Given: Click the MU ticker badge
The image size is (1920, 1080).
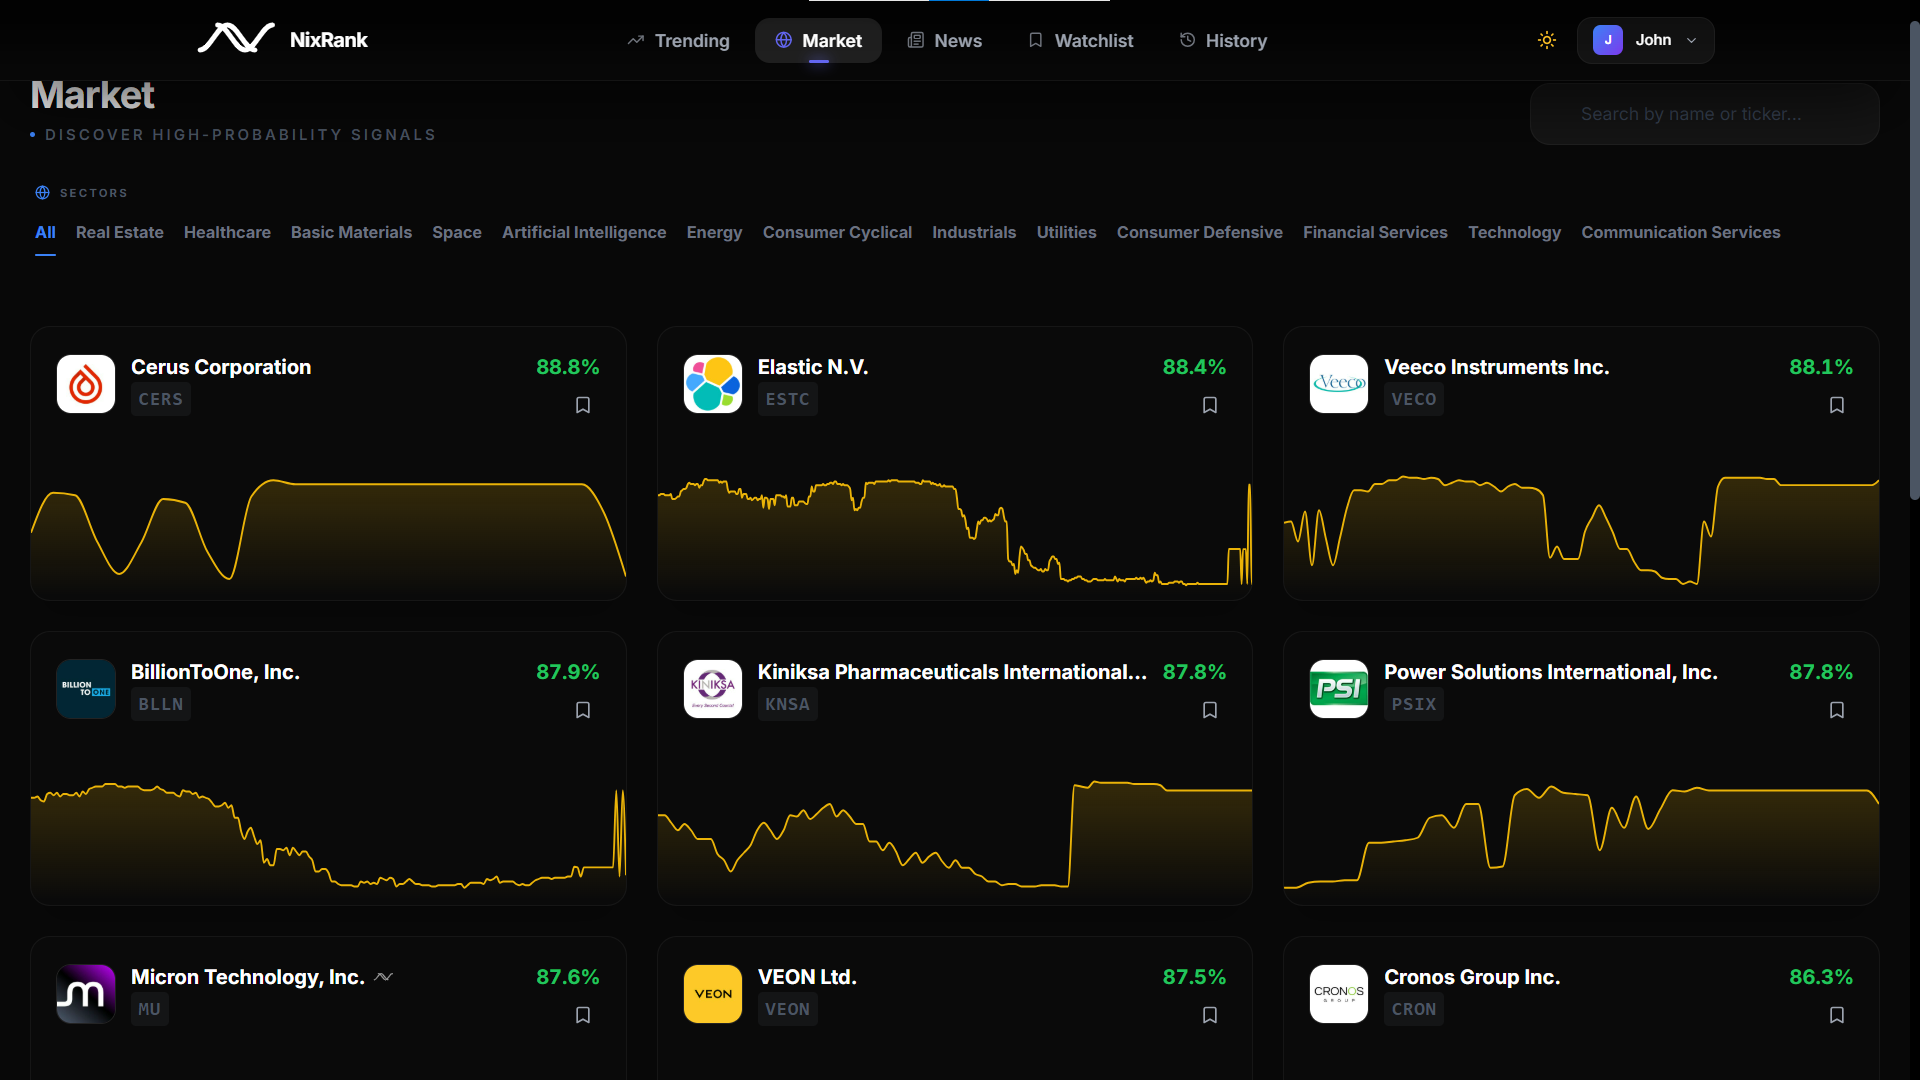Looking at the screenshot, I should (150, 1009).
